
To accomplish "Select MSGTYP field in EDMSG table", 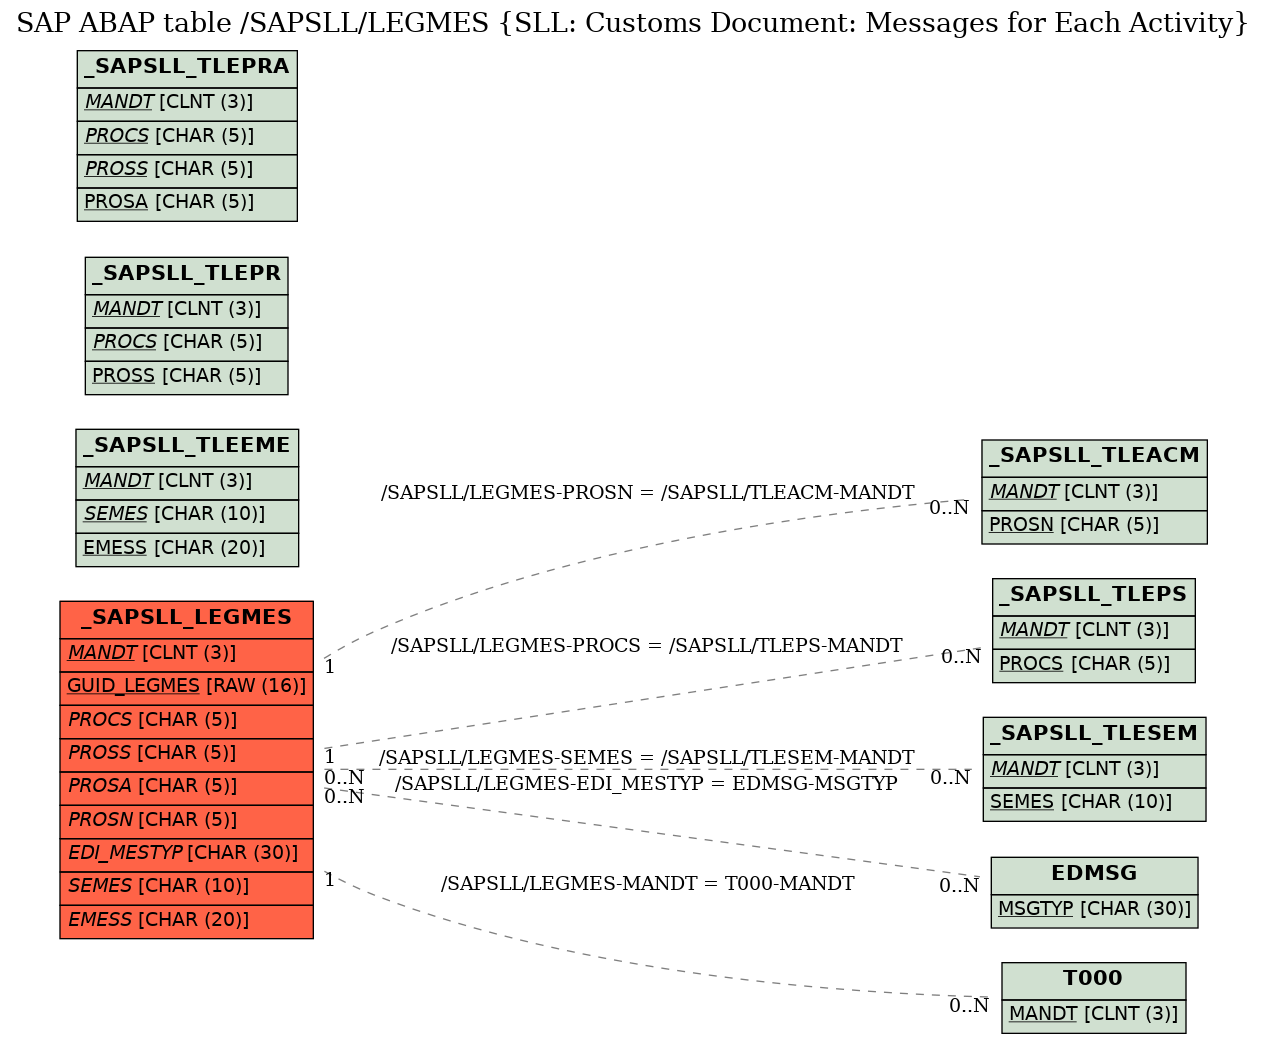I will (x=1094, y=911).
